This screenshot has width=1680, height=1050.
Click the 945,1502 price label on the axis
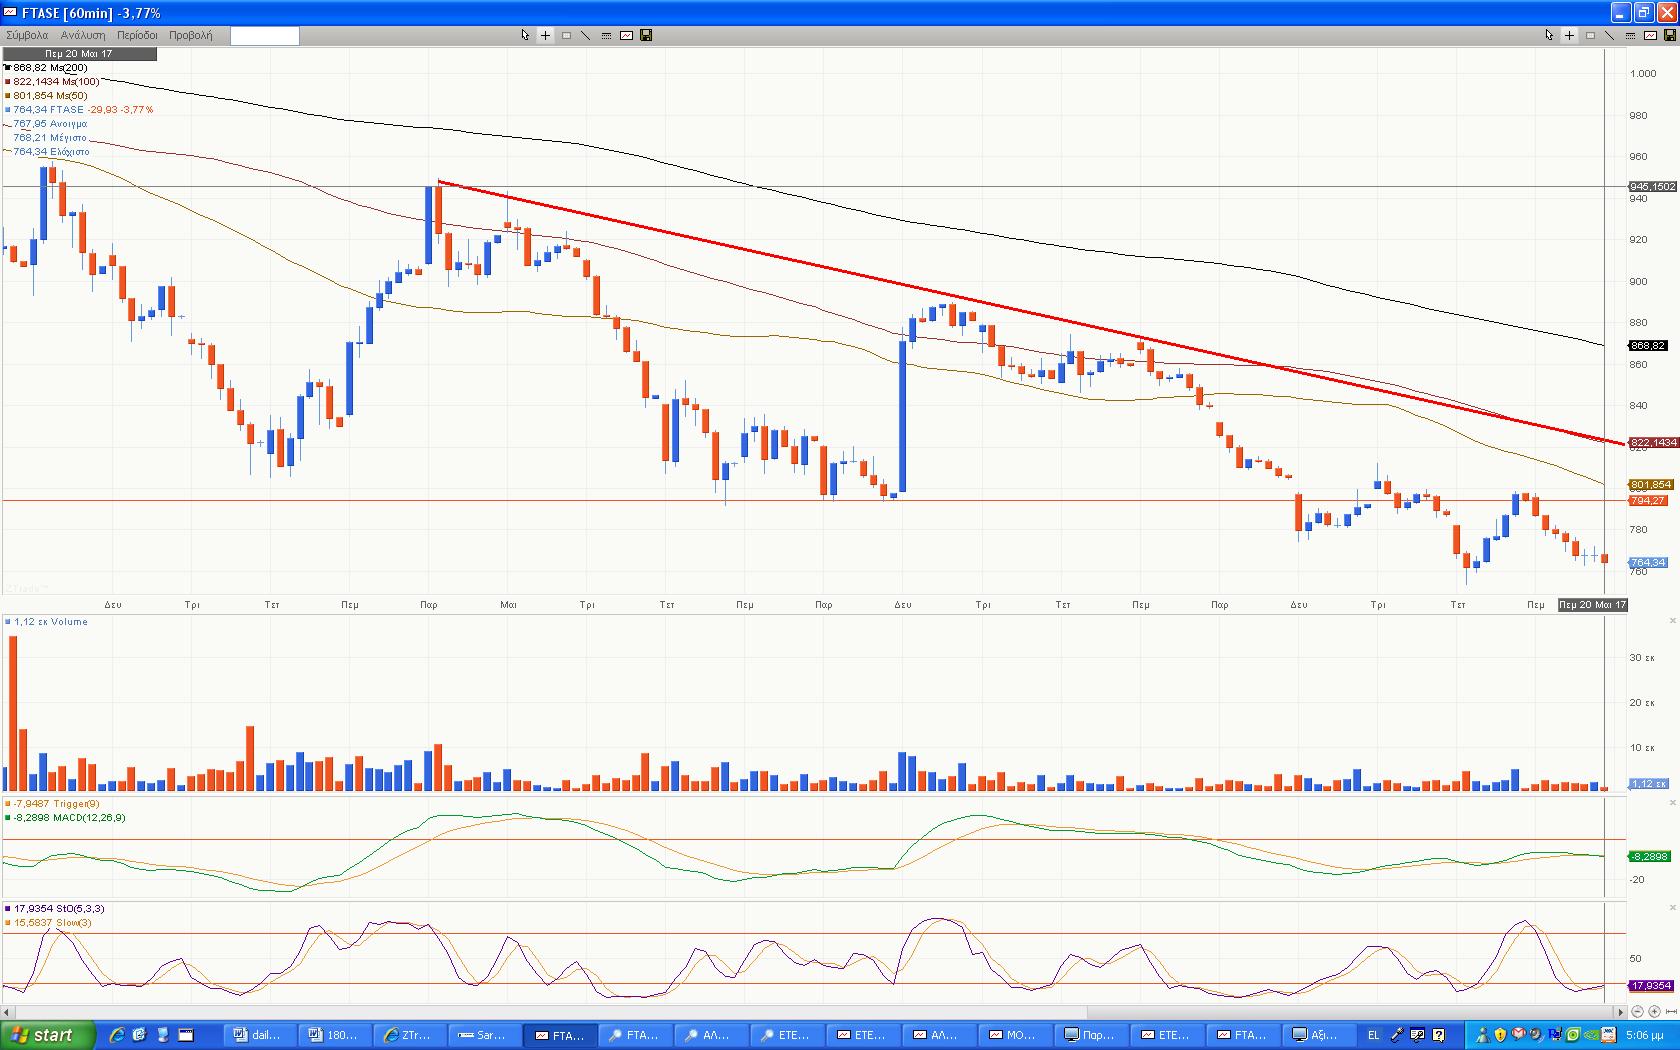click(1652, 187)
